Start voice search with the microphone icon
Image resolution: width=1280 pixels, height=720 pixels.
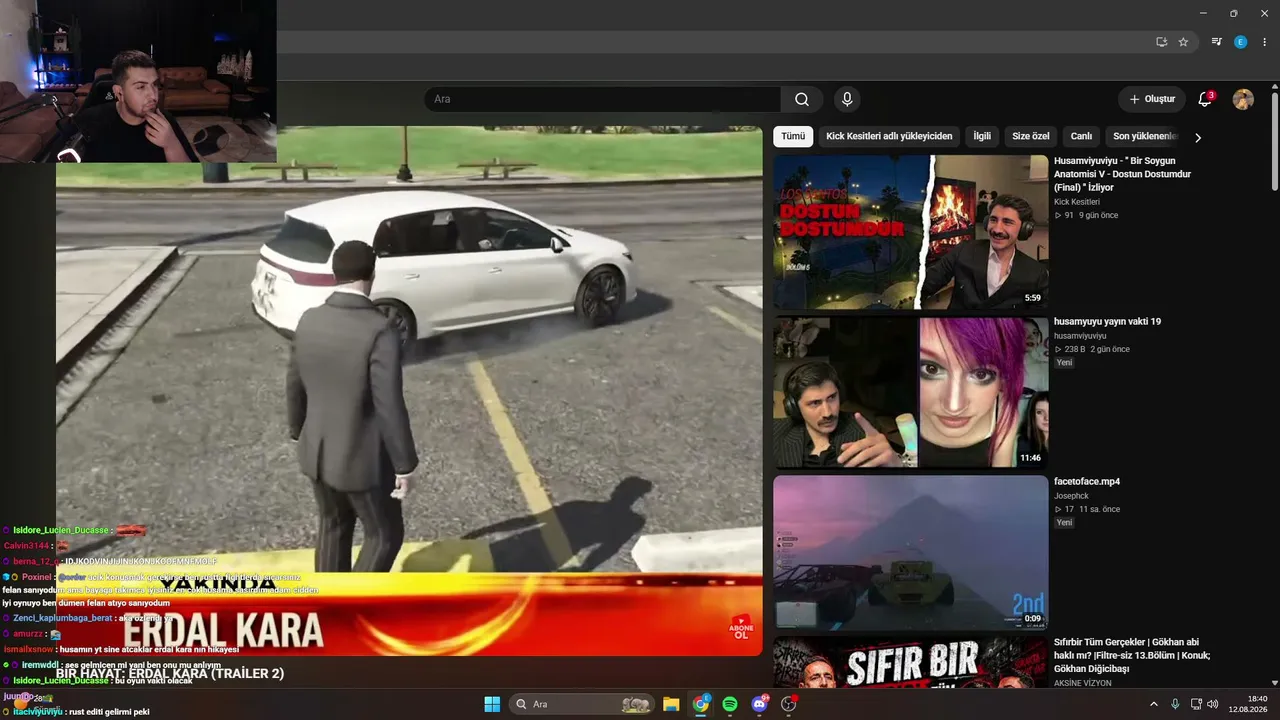[x=847, y=99]
